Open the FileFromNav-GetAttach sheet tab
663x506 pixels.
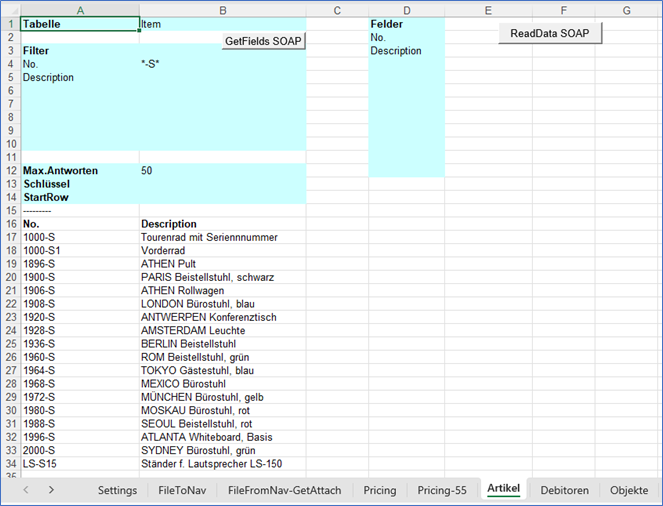point(284,490)
